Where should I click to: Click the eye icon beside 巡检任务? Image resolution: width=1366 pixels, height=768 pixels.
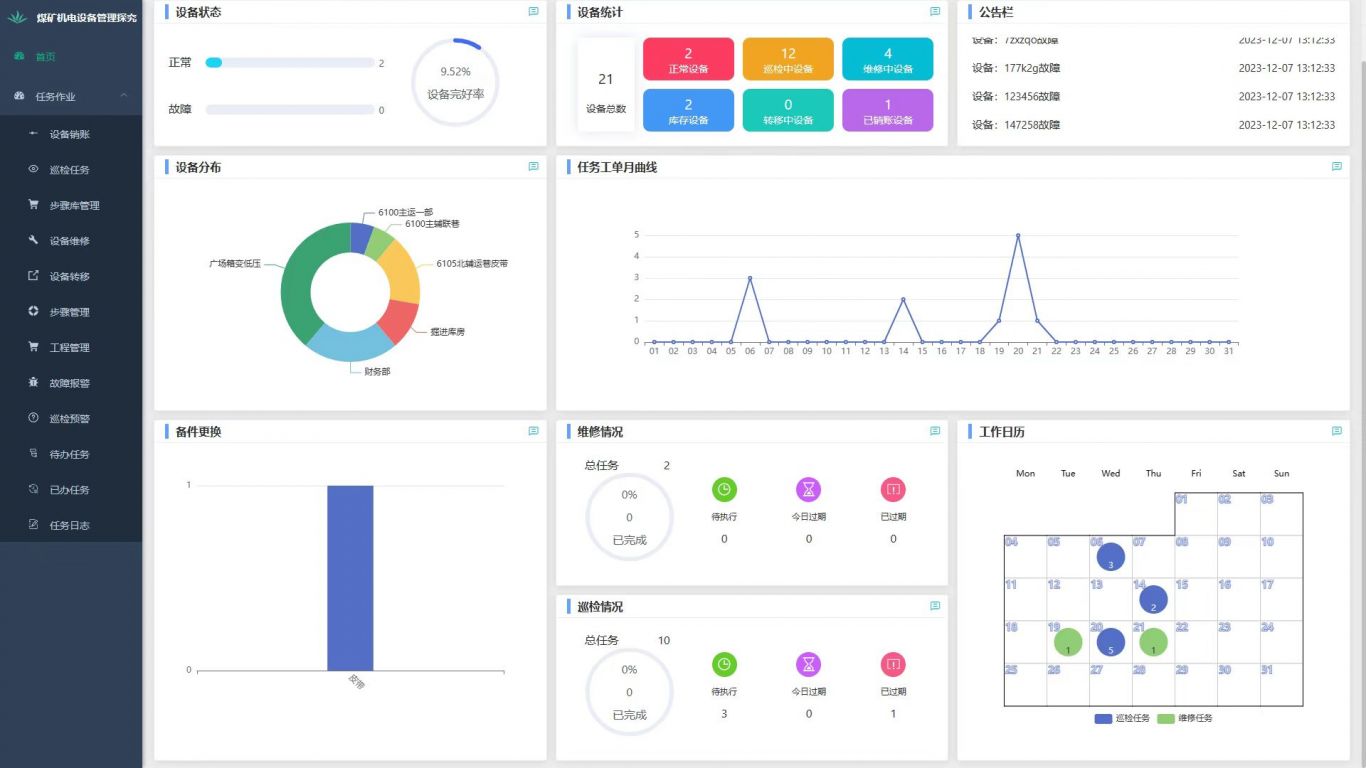click(x=33, y=169)
